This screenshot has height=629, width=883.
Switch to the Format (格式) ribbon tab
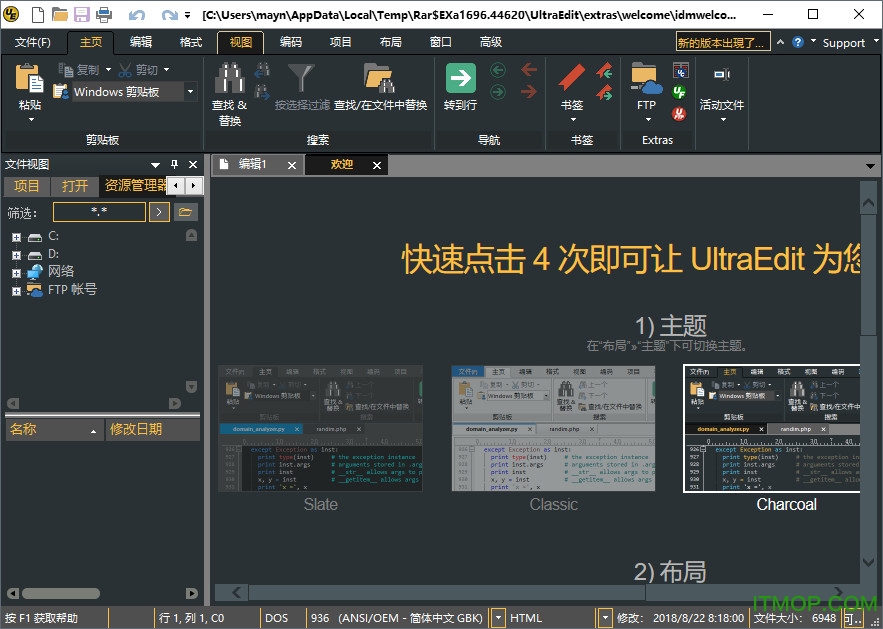click(190, 42)
